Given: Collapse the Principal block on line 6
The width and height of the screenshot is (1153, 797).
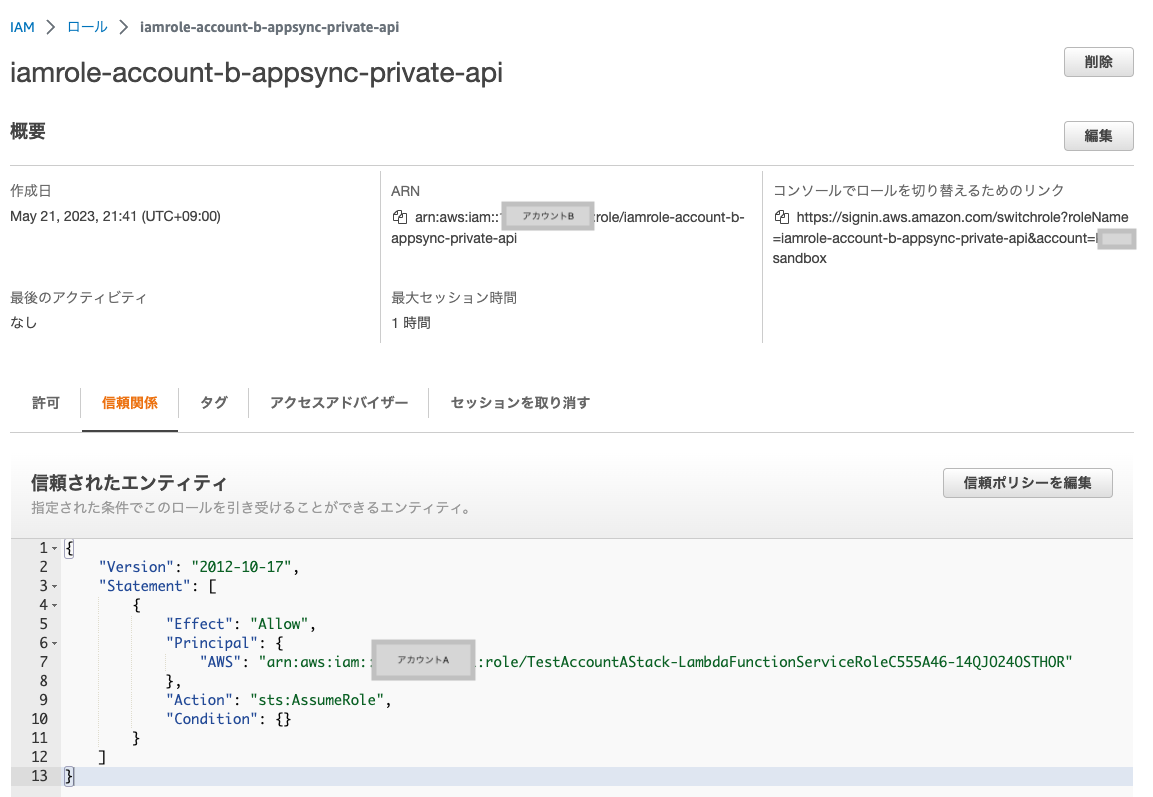Looking at the screenshot, I should point(53,642).
